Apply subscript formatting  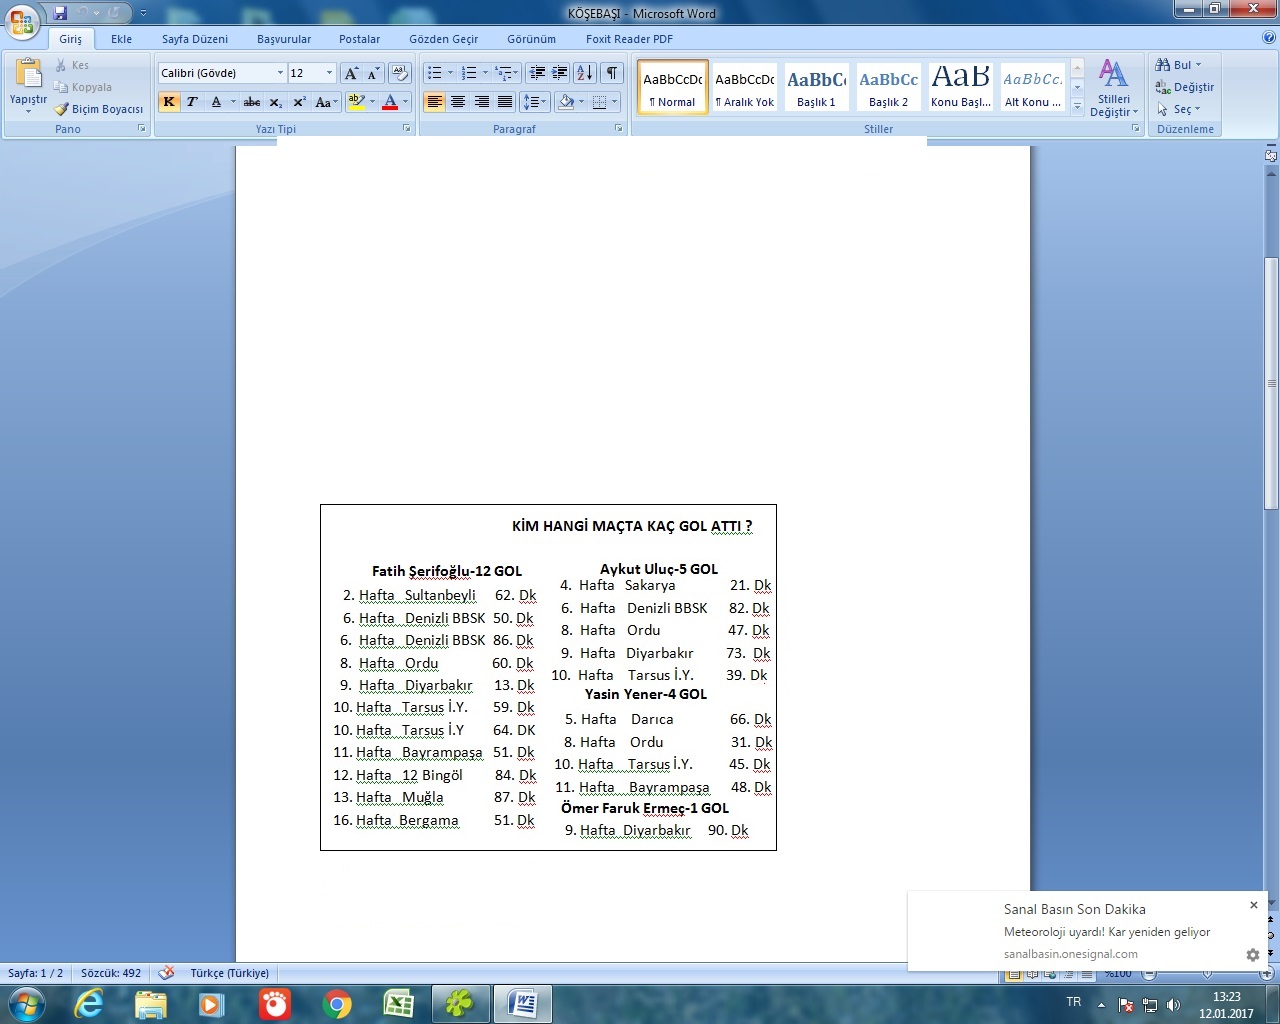pos(275,102)
